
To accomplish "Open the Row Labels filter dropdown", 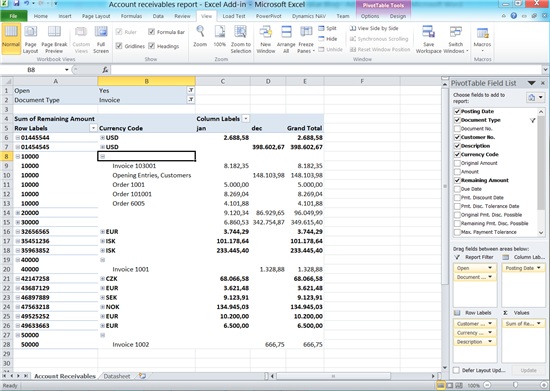I will point(93,128).
